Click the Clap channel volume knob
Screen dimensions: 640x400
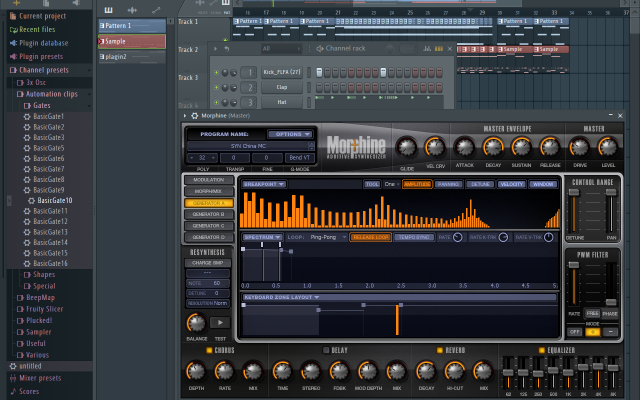[233, 87]
